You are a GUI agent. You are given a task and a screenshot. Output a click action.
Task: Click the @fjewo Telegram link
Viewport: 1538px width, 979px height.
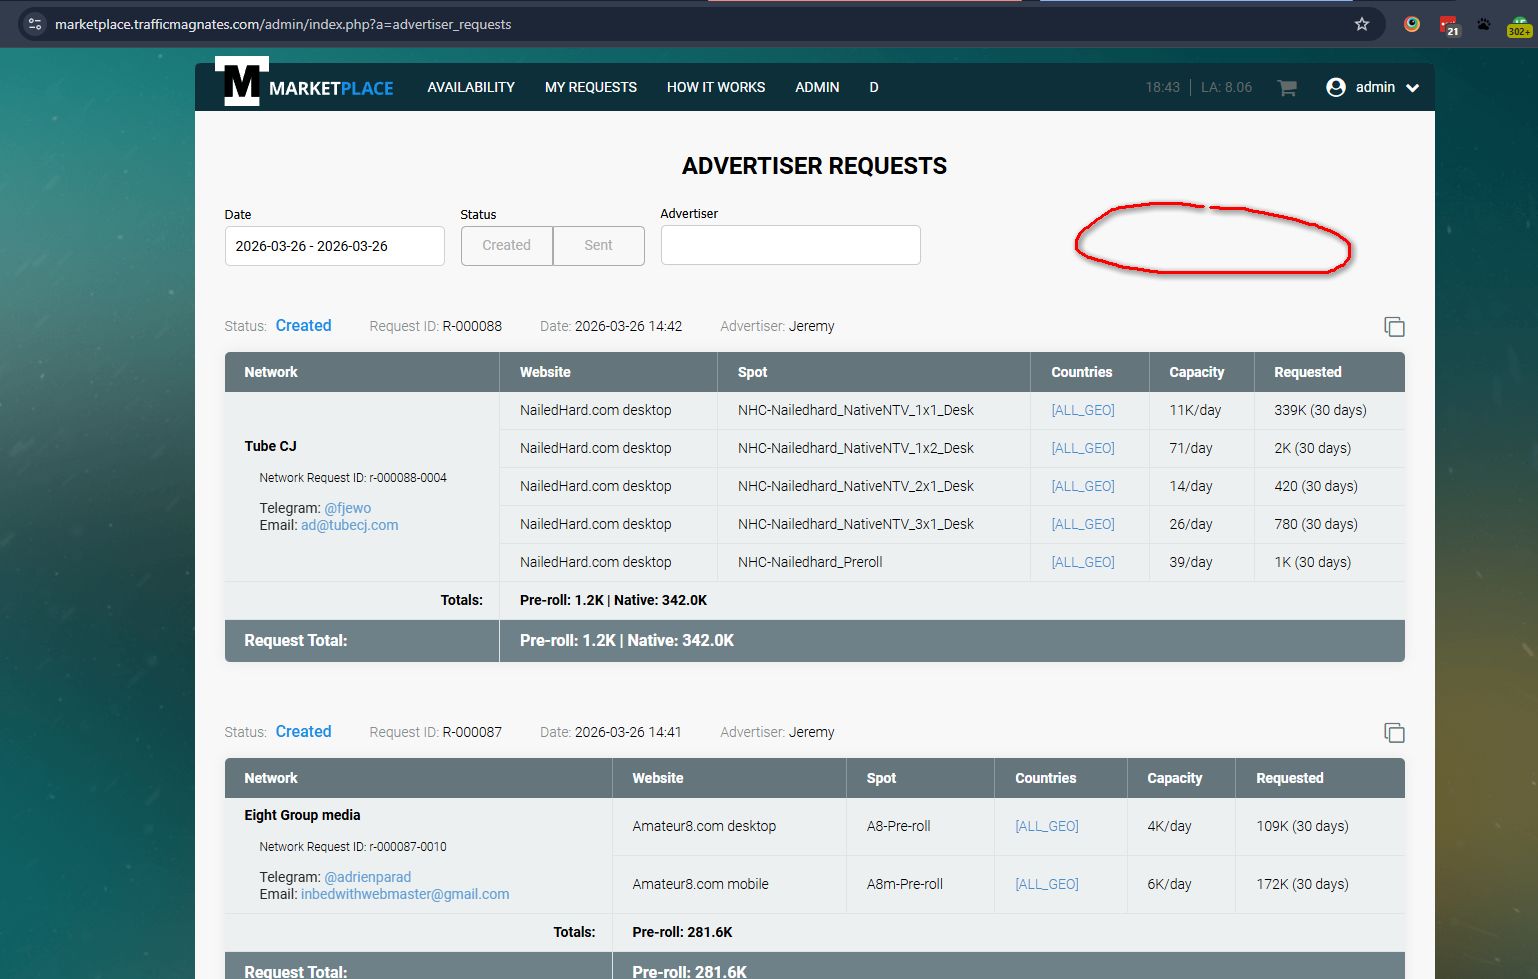[x=347, y=508]
